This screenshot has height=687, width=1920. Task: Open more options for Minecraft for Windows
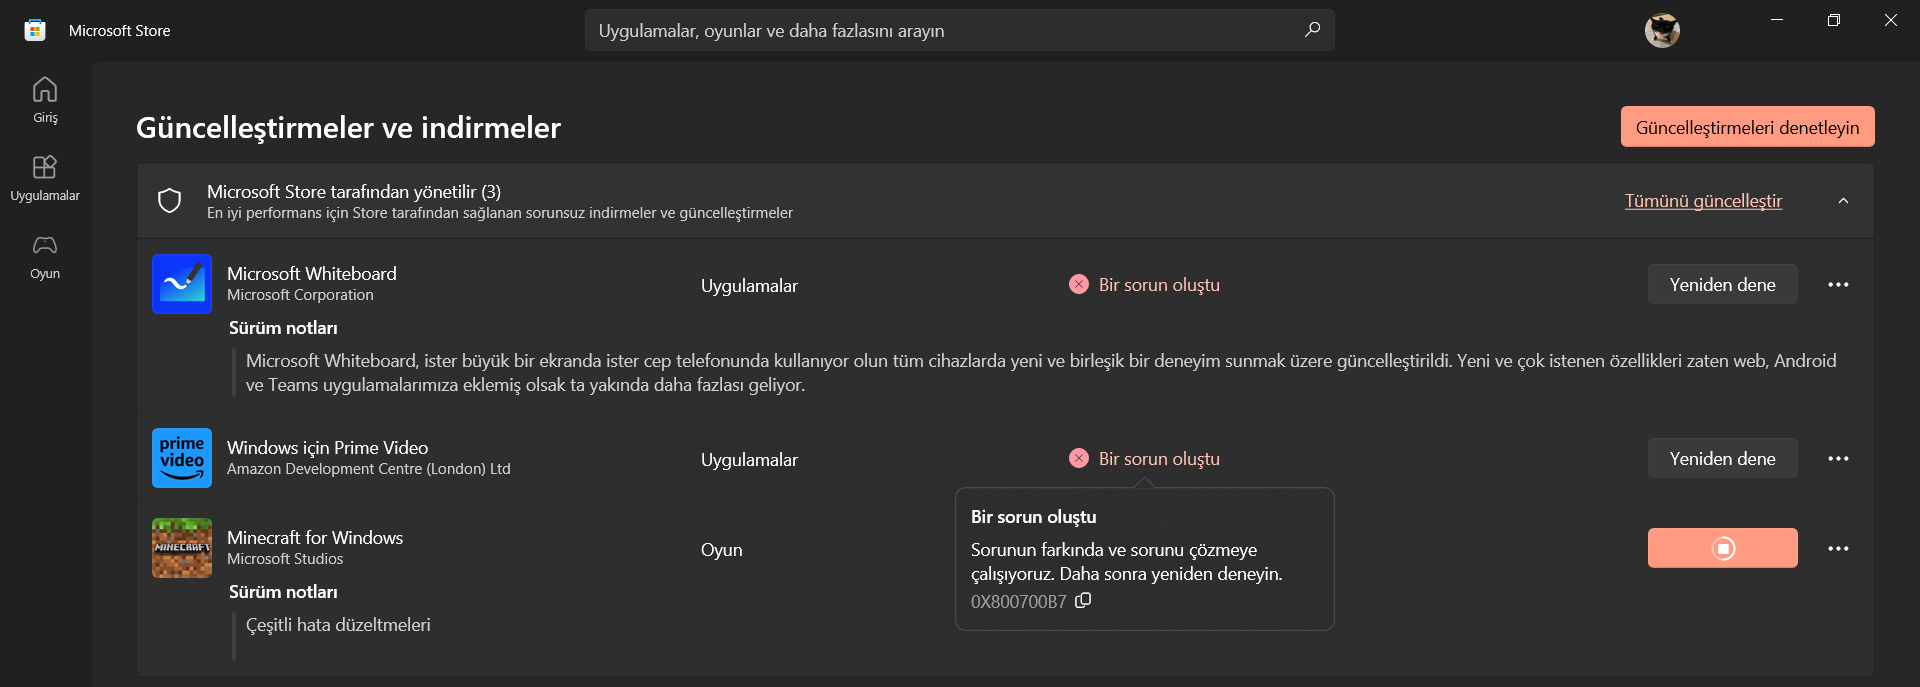point(1838,549)
